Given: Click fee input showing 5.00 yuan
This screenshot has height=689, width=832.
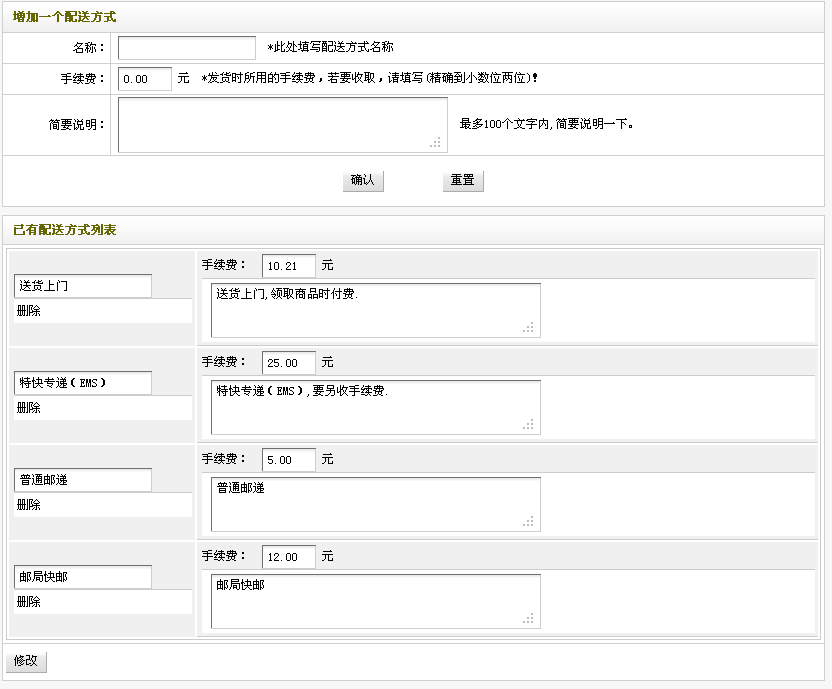Looking at the screenshot, I should coord(288,459).
